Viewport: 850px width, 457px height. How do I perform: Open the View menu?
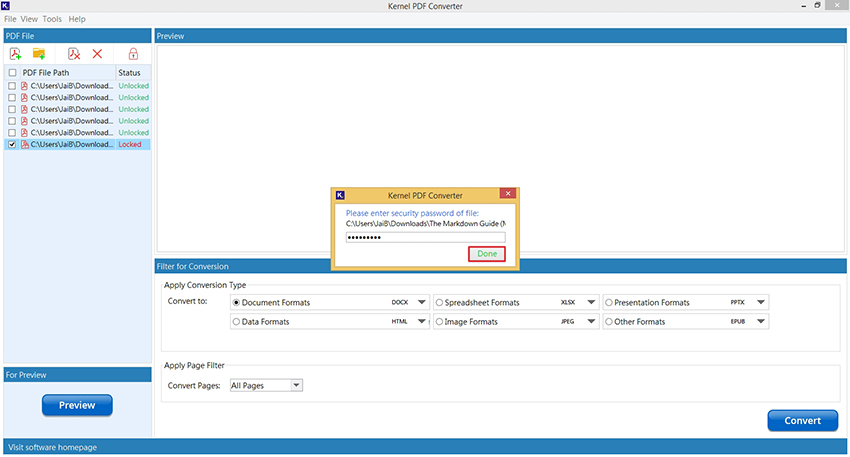click(x=29, y=19)
